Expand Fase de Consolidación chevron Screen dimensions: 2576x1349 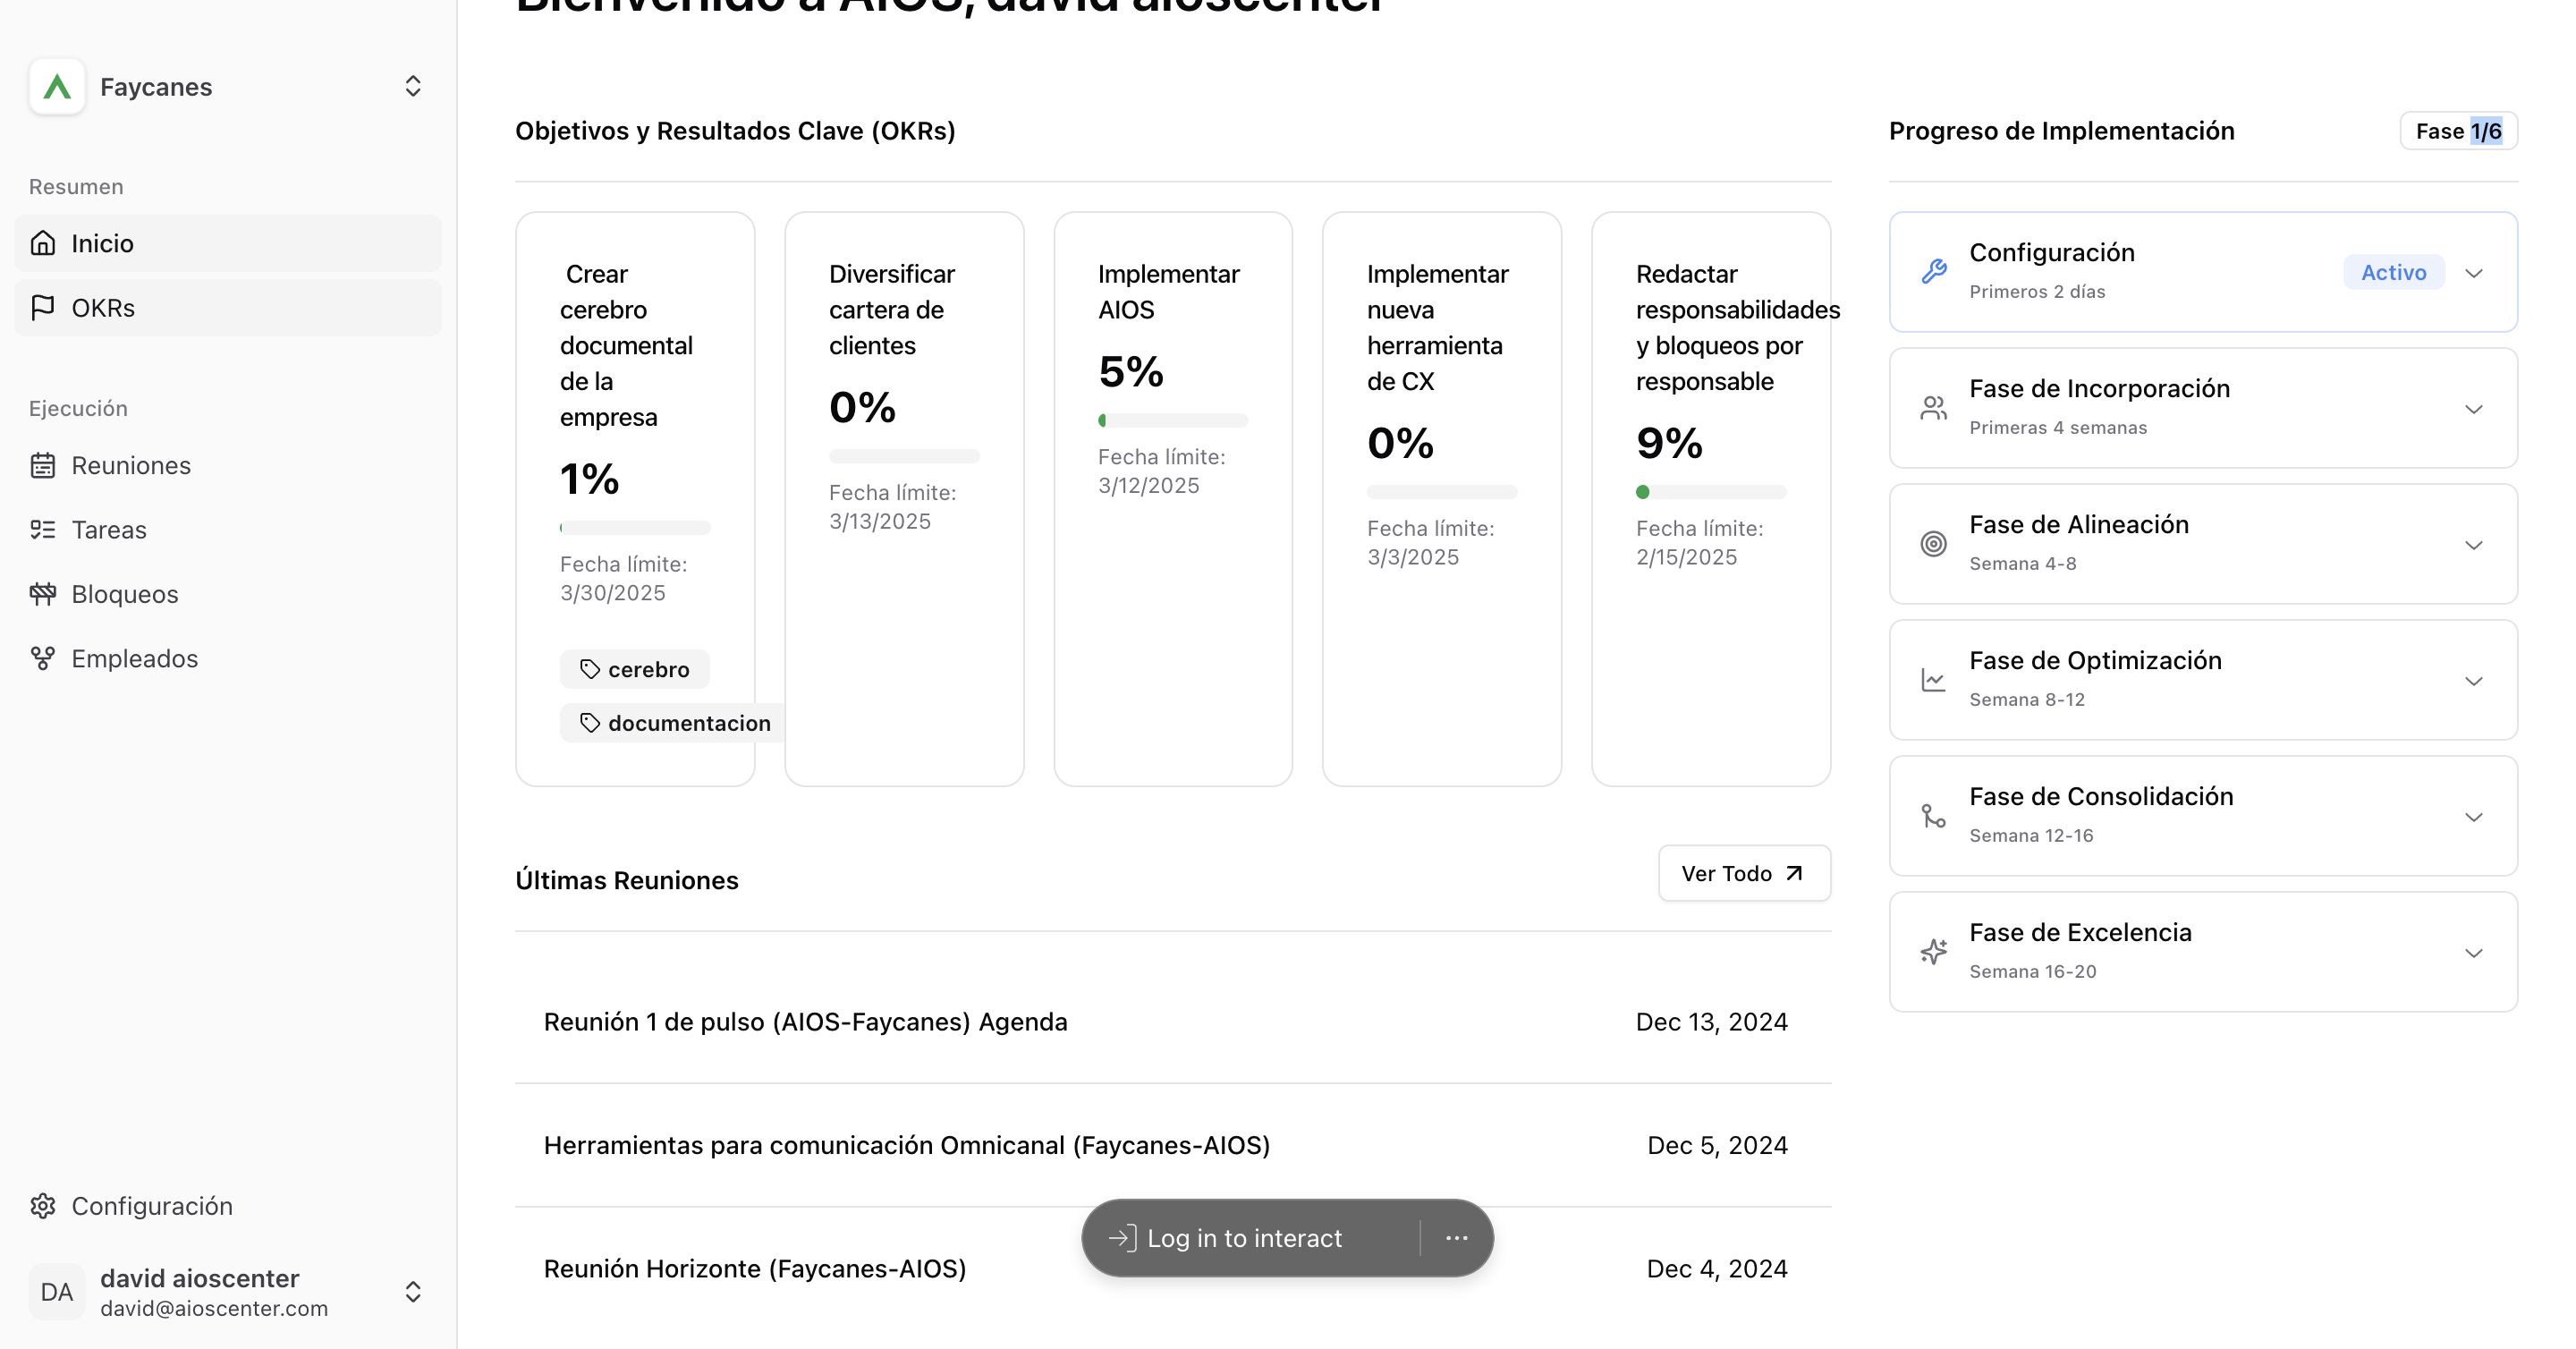[x=2474, y=817]
